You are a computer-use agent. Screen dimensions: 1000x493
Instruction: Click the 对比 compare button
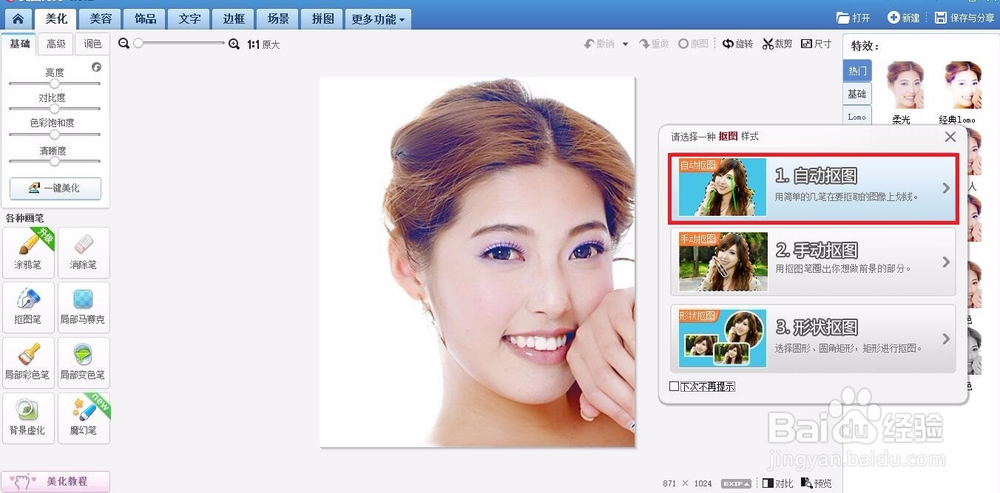(x=777, y=483)
